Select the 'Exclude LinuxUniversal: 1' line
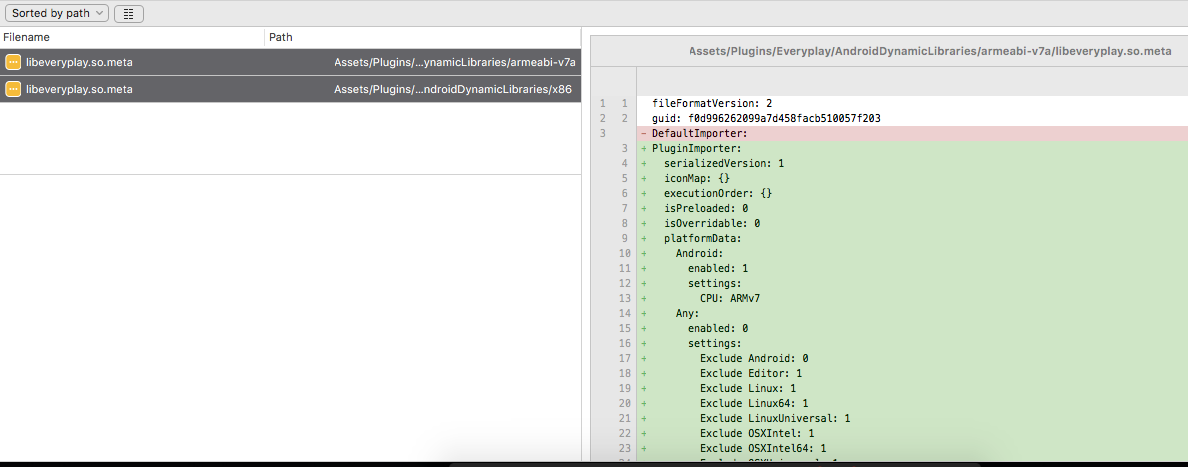1188x467 pixels. point(912,418)
